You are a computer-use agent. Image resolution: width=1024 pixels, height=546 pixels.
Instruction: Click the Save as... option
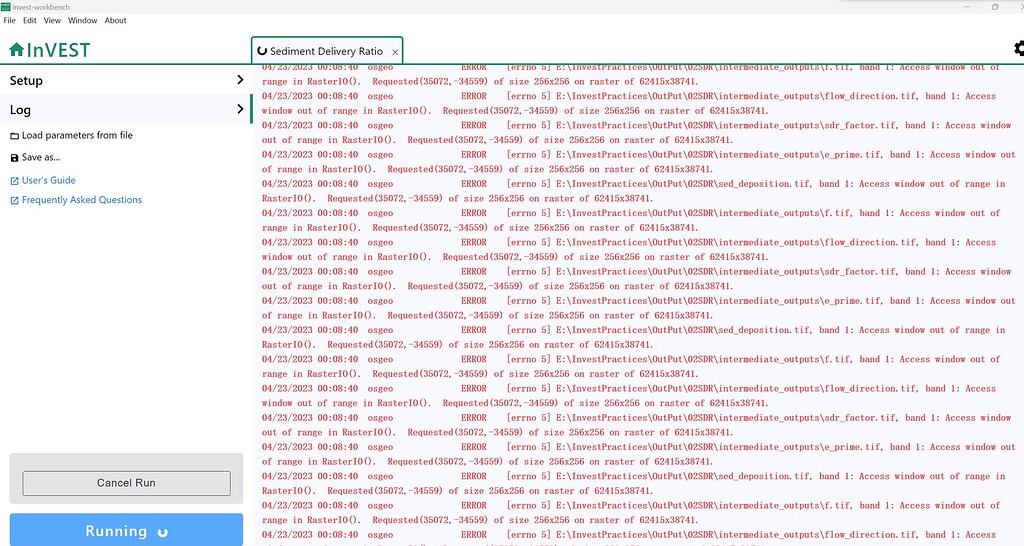[x=35, y=157]
